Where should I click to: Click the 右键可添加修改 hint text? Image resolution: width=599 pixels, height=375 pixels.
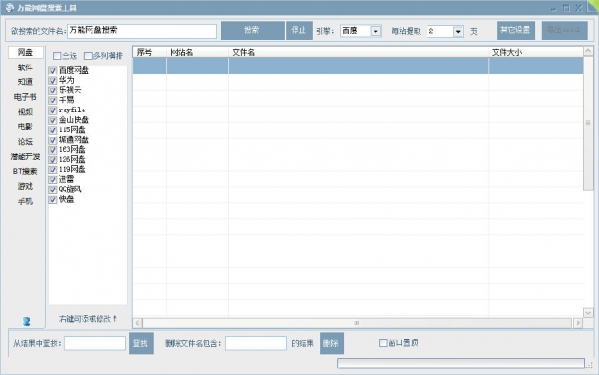point(88,319)
